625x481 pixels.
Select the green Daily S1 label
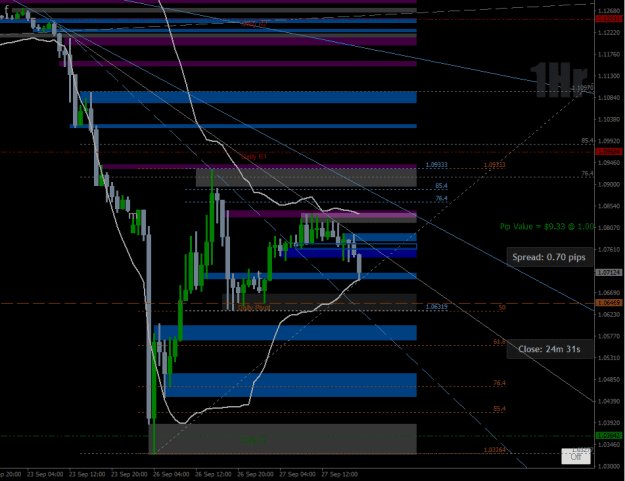[253, 440]
